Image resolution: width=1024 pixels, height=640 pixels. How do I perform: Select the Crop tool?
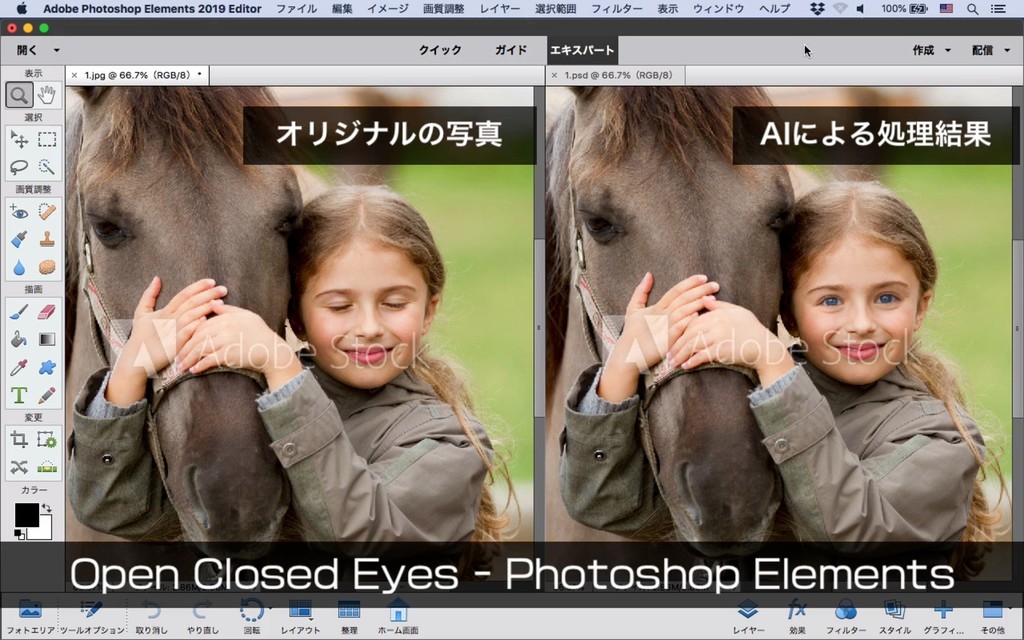[19, 440]
